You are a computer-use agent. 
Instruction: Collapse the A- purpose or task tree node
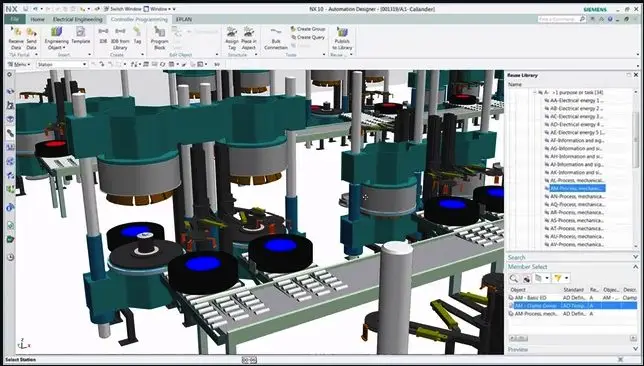point(535,92)
